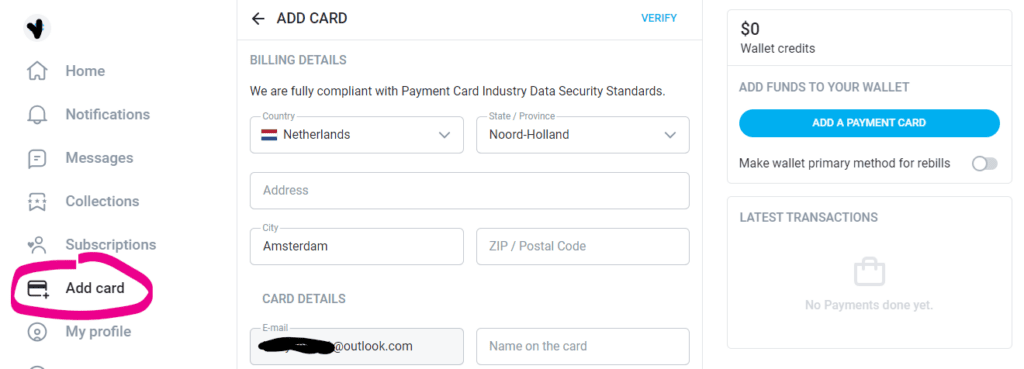Screen dimensions: 1024x369
Task: Click the profile avatar logo at top left
Action: tap(37, 27)
